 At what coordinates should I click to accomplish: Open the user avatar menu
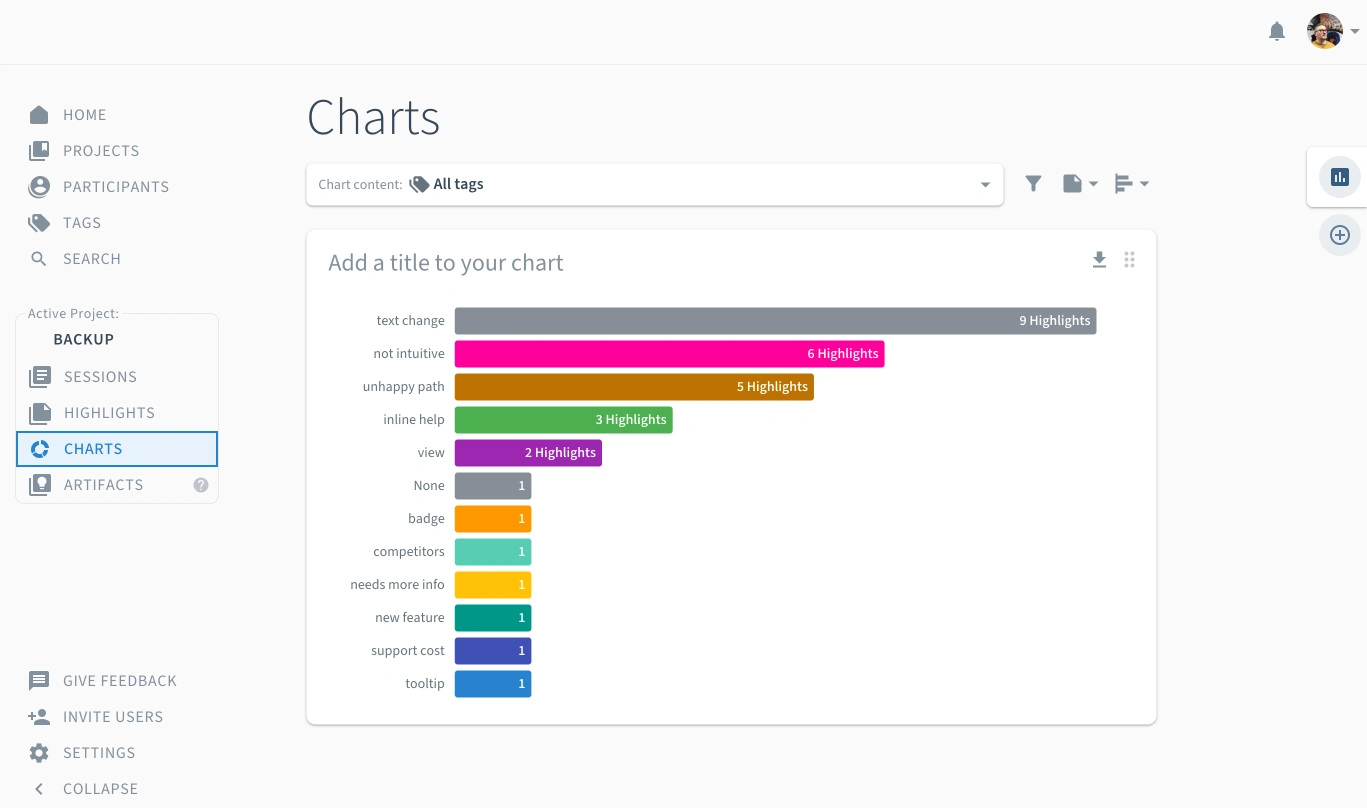(1333, 31)
